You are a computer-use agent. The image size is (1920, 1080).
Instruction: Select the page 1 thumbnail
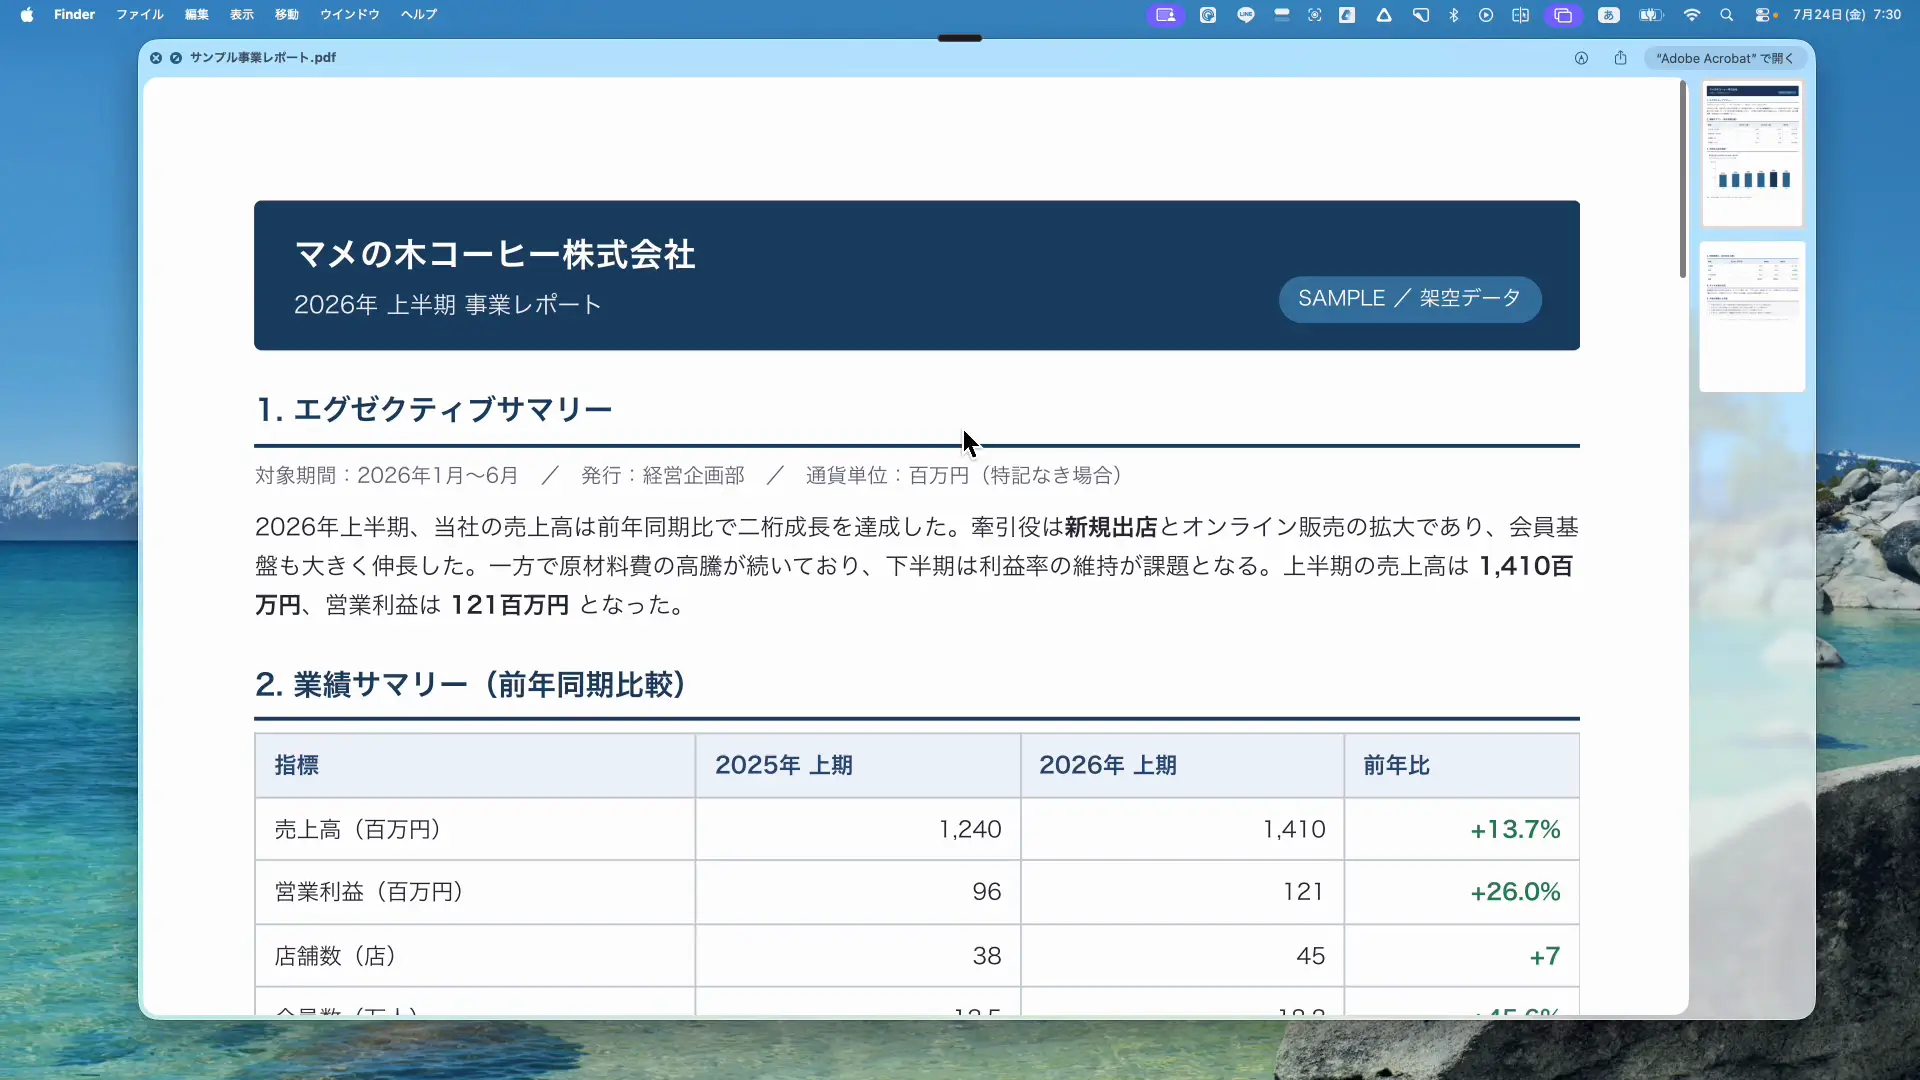tap(1752, 153)
